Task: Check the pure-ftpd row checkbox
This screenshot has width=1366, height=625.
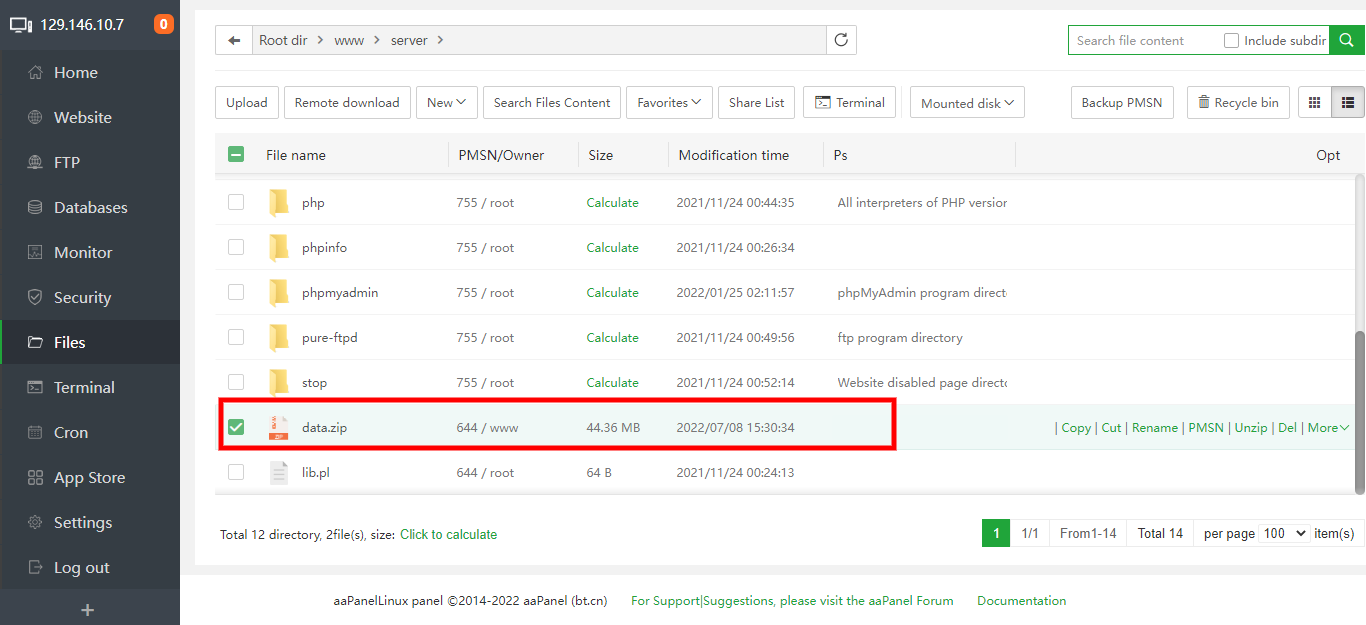Action: click(x=236, y=337)
